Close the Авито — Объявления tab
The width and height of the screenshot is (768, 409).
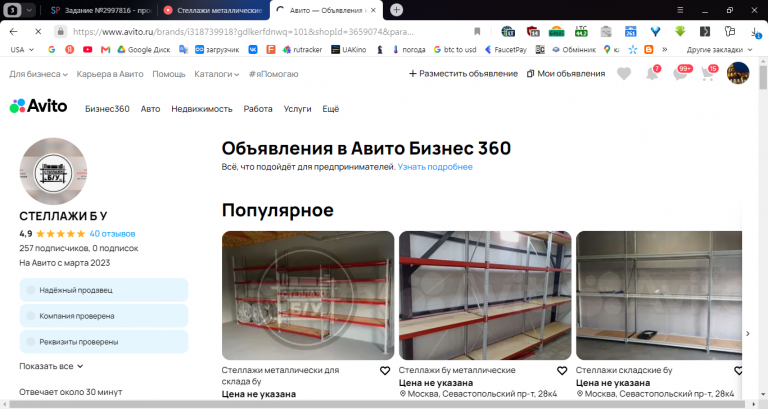pyautogui.click(x=373, y=10)
